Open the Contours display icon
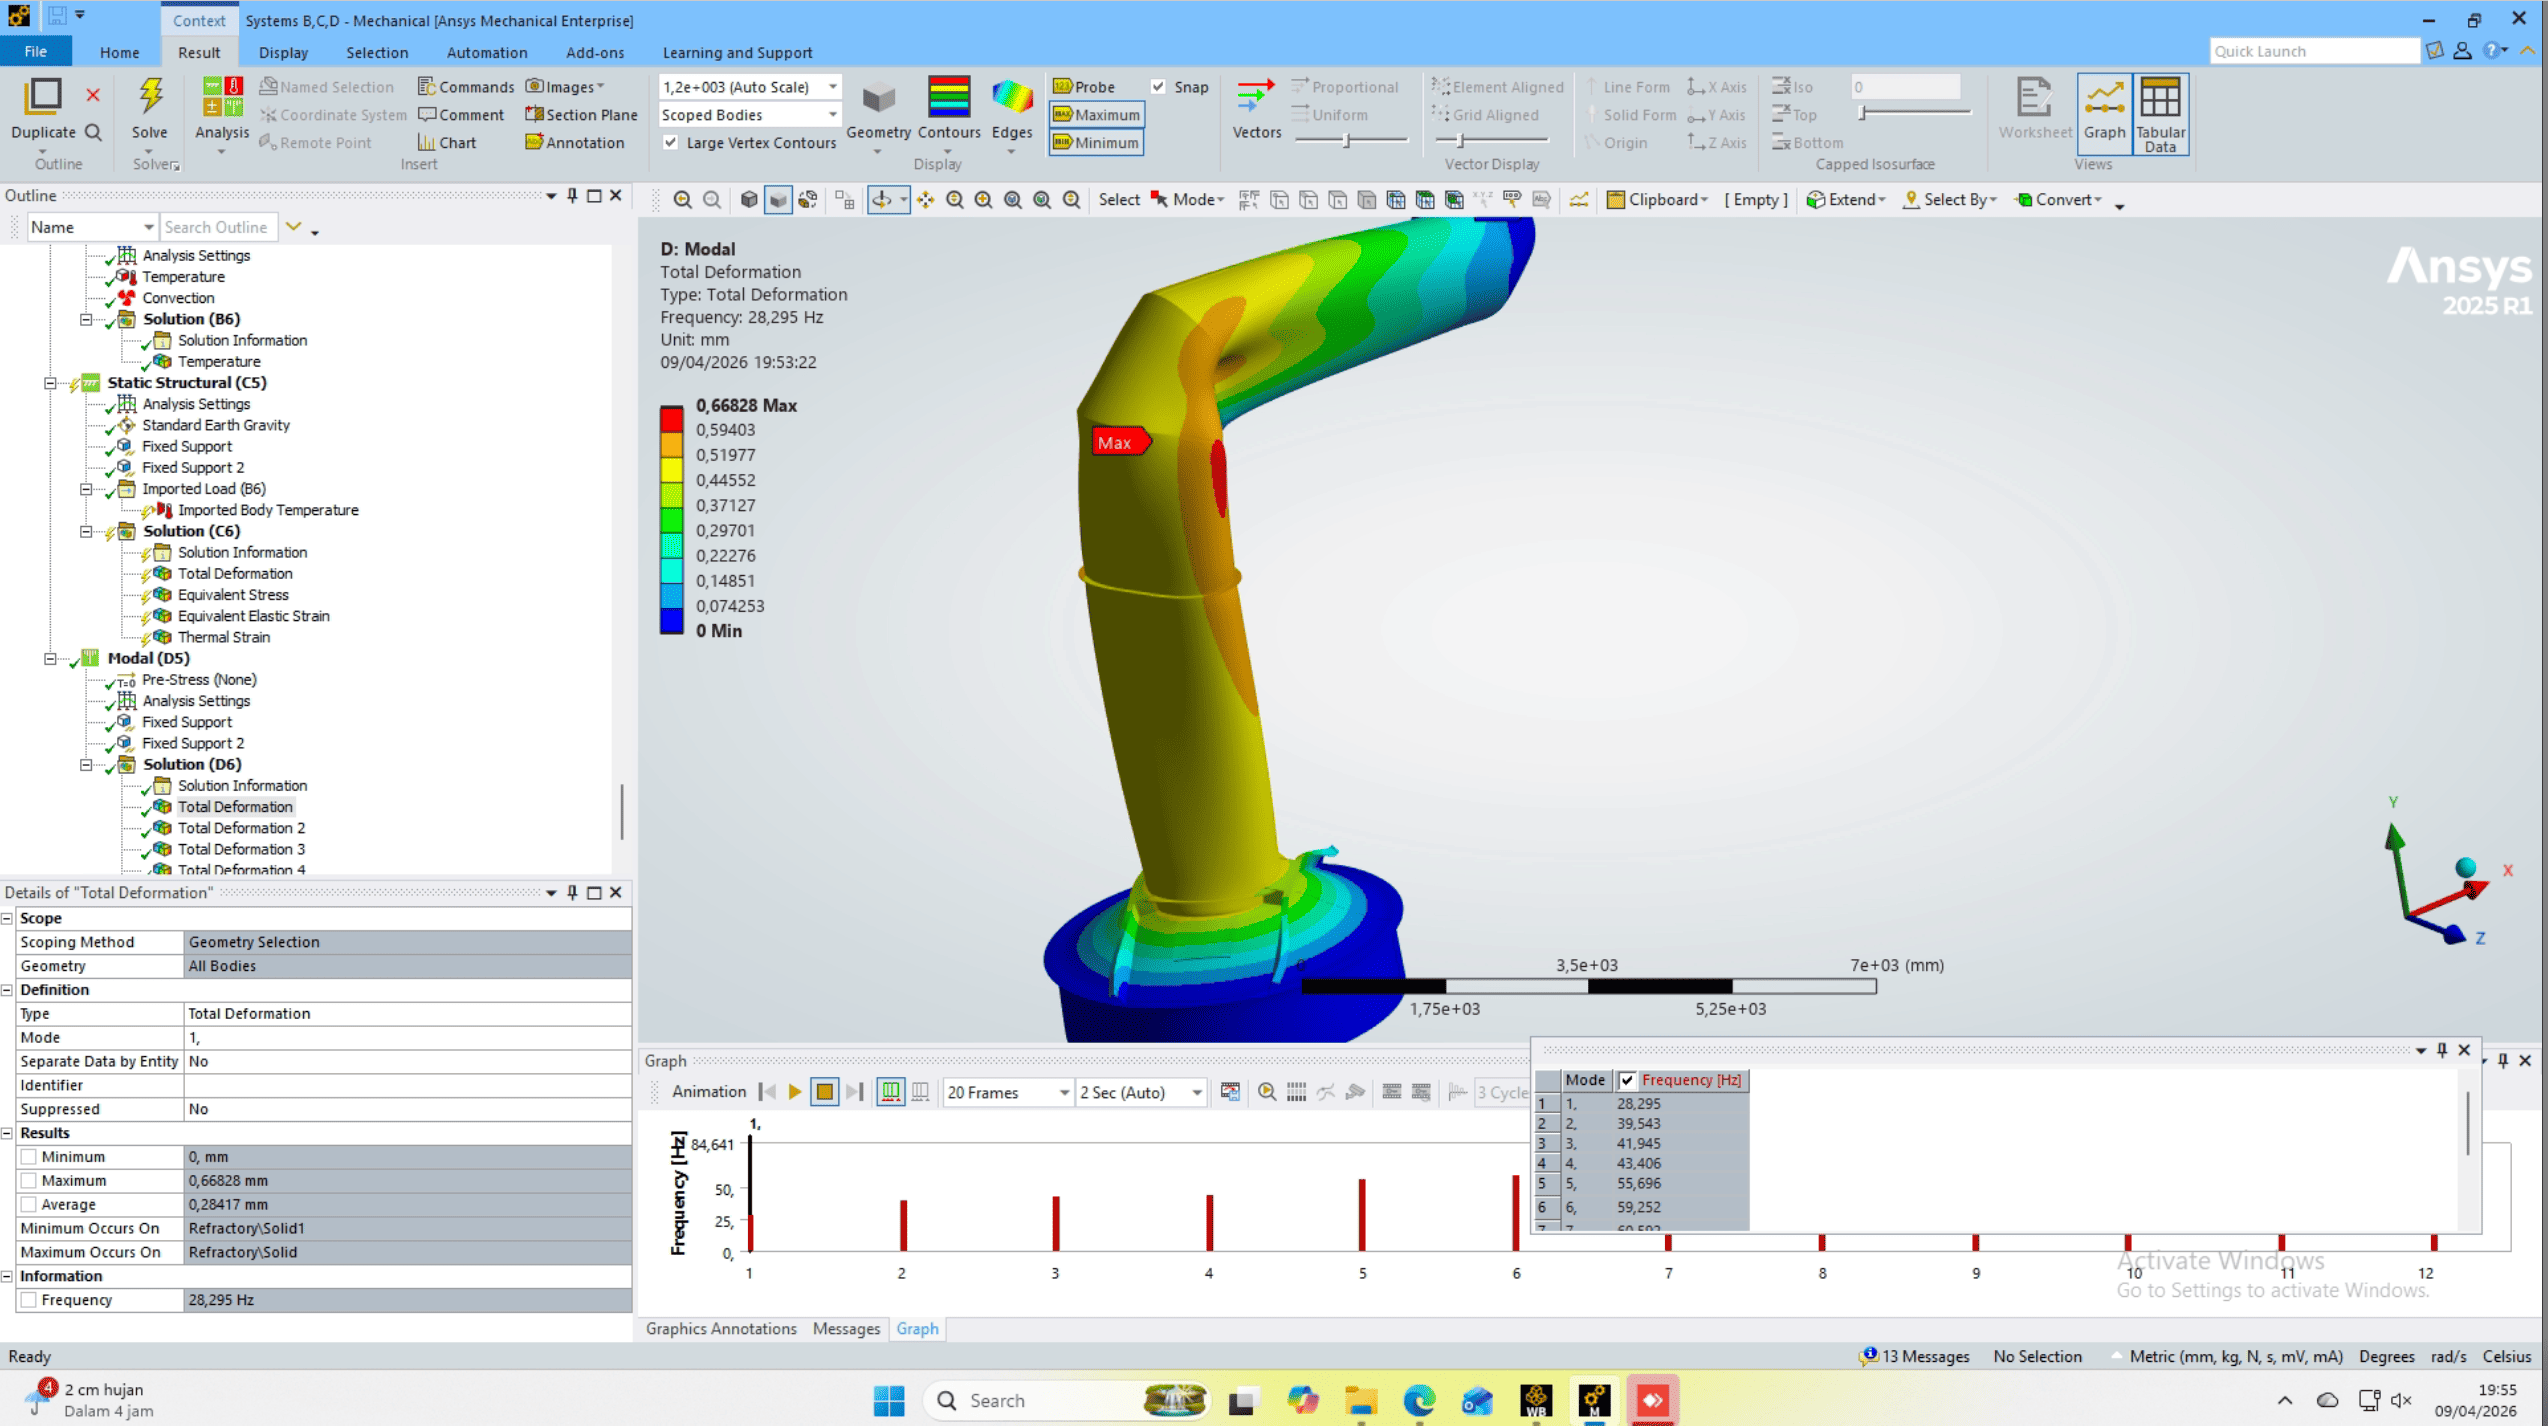 point(948,98)
